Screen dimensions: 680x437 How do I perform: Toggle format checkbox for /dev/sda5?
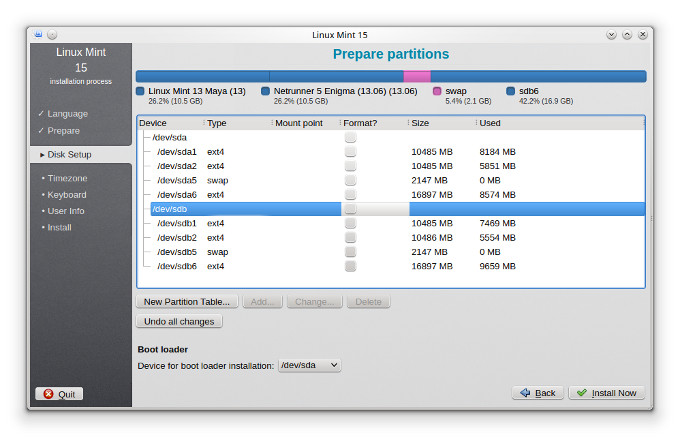click(x=350, y=180)
